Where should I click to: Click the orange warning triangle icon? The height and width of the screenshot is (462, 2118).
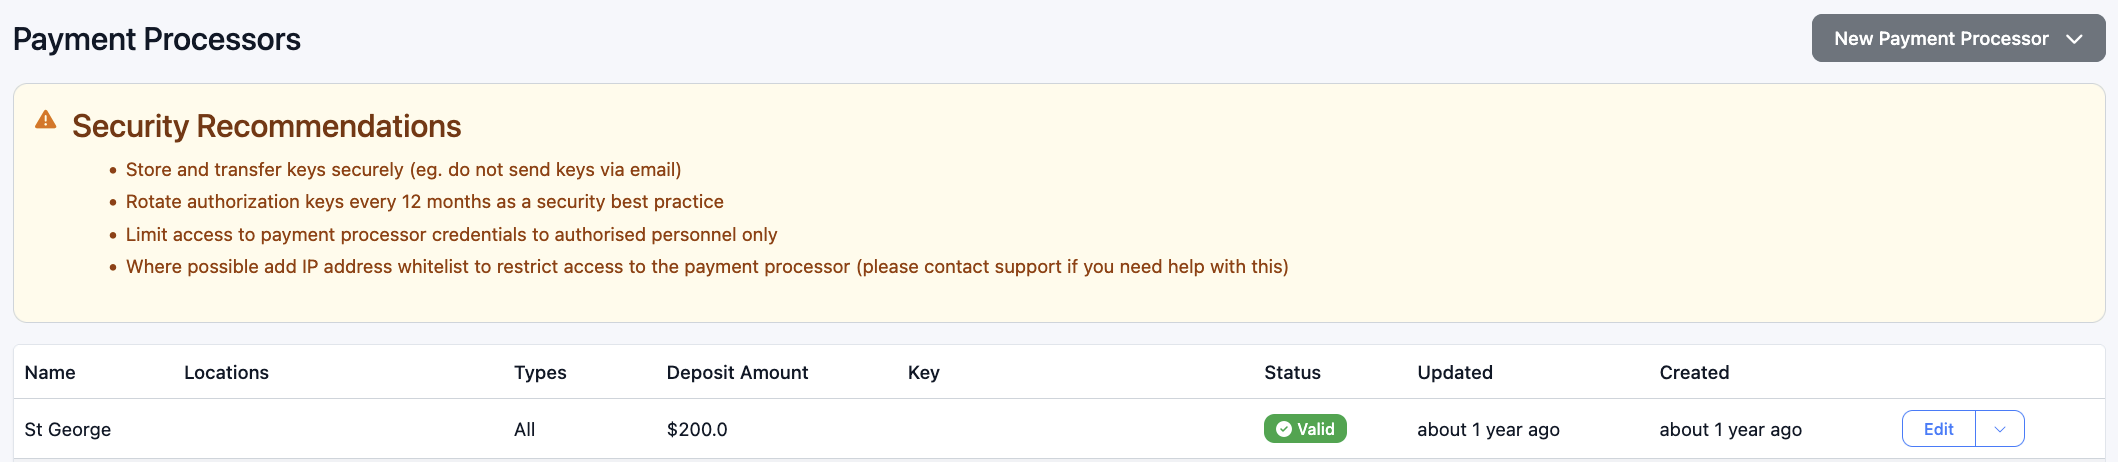[46, 120]
